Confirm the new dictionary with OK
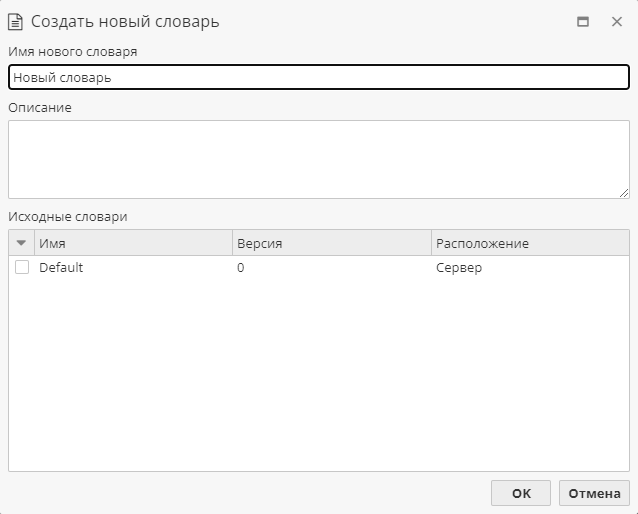Viewport: 638px width, 514px height. coord(521,493)
